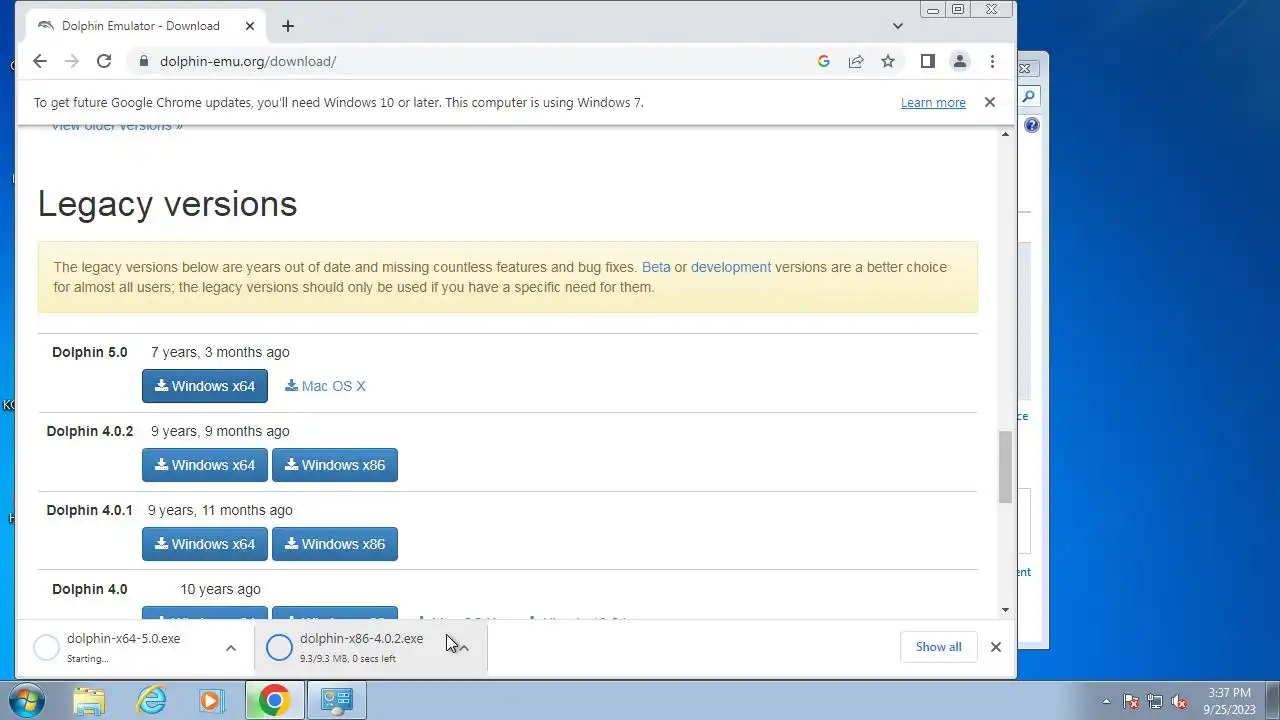Screen dimensions: 1280x720
Task: Open the volume tray icon
Action: (1179, 702)
